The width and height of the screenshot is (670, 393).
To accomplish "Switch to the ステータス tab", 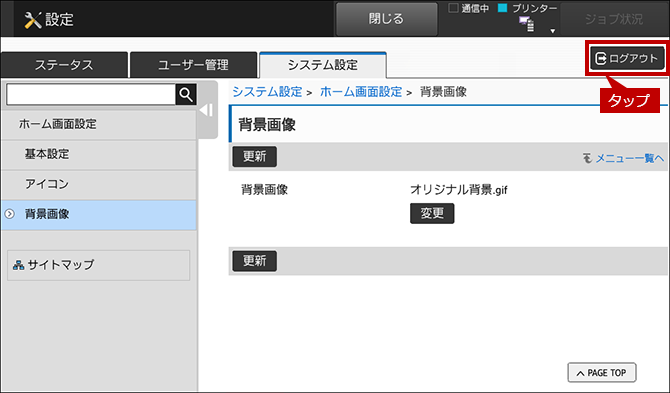I will pos(64,65).
